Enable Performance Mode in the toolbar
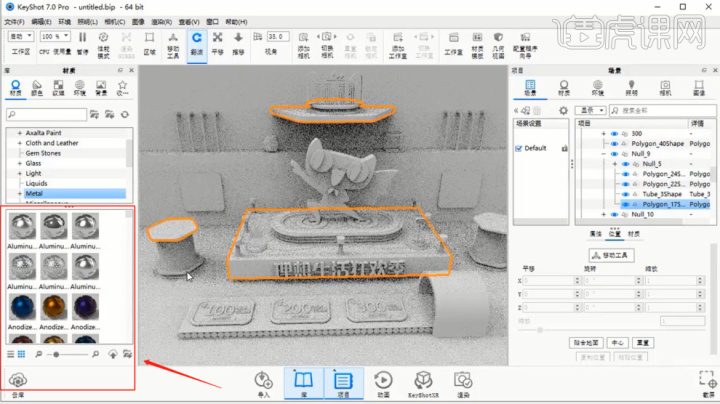 point(103,45)
